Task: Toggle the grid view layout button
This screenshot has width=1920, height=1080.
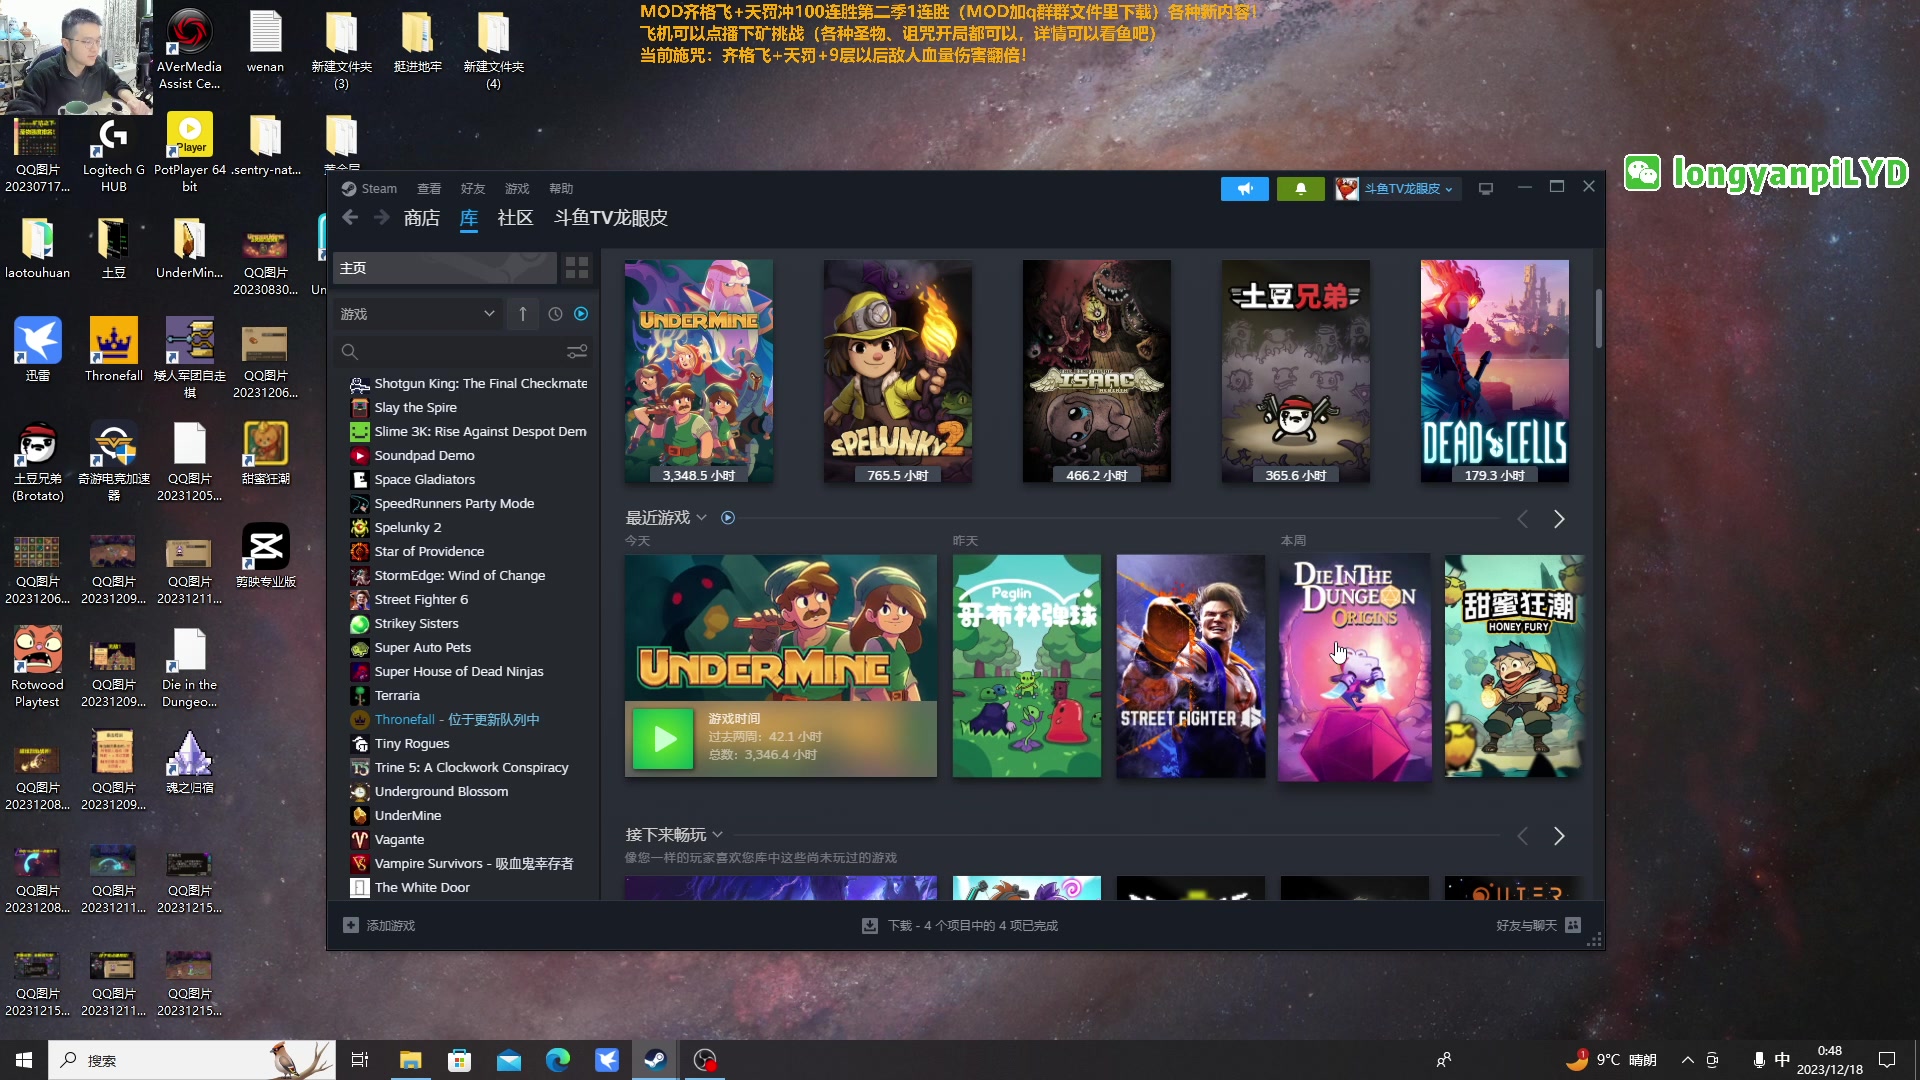Action: pos(578,268)
